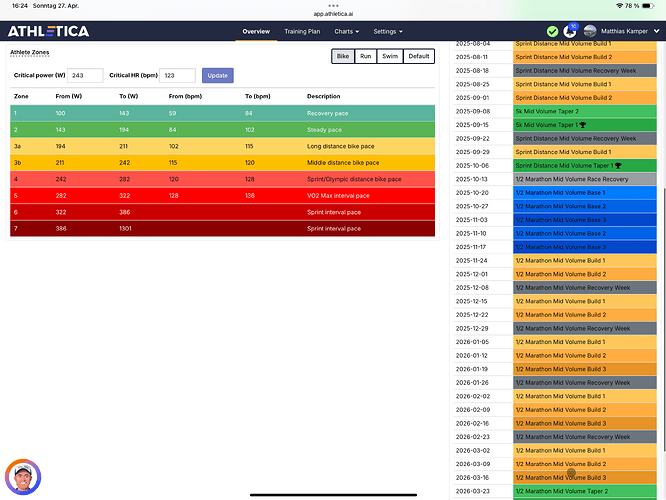Click the green checkmark status icon

tap(552, 32)
